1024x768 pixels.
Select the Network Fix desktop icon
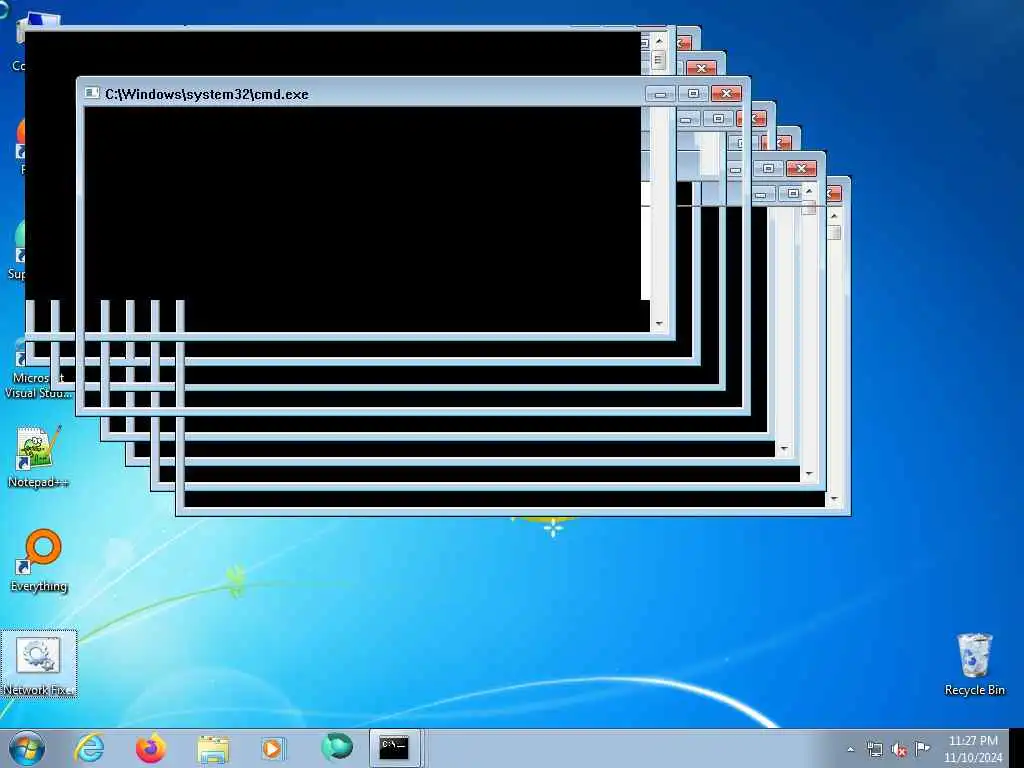coord(39,664)
